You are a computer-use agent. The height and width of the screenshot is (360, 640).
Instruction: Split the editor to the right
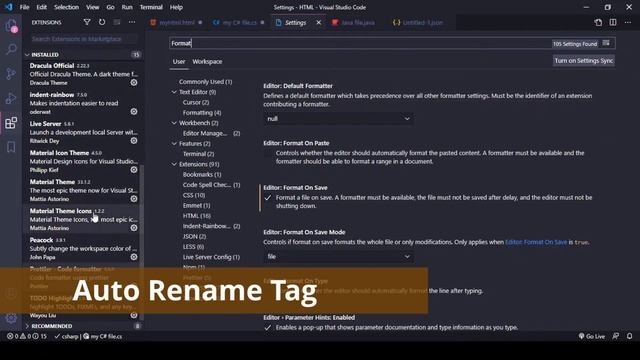tap(613, 22)
